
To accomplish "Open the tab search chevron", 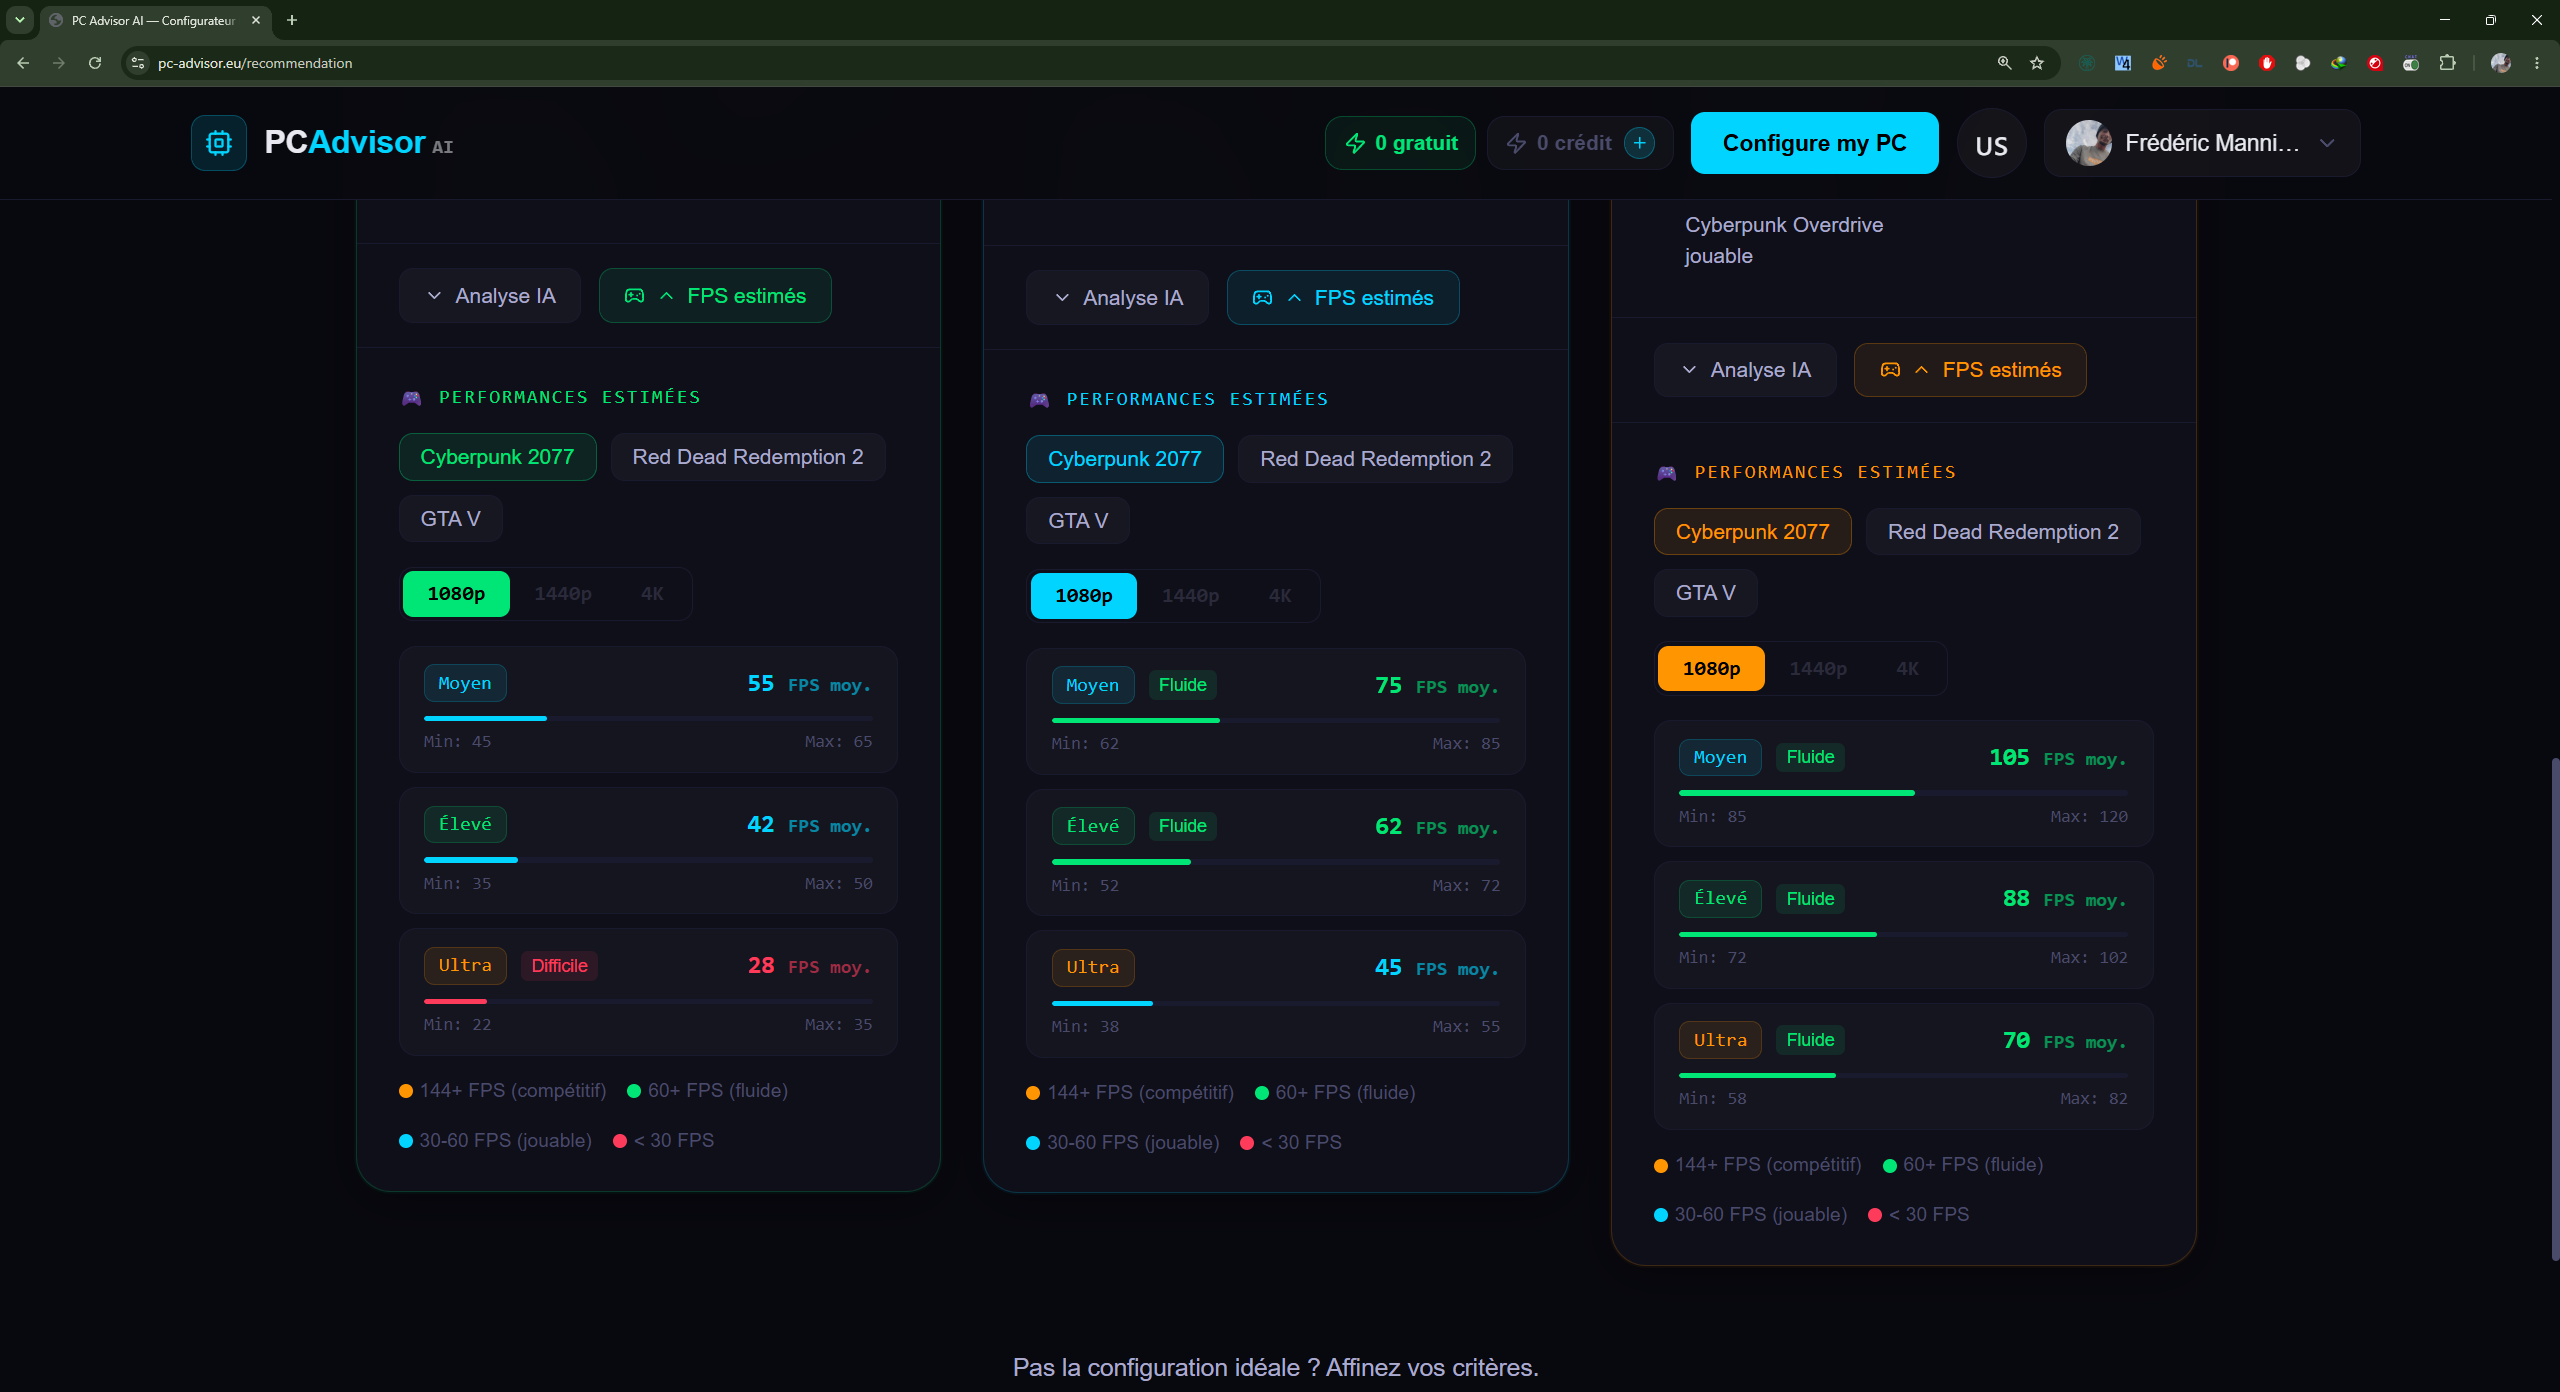I will tap(19, 20).
